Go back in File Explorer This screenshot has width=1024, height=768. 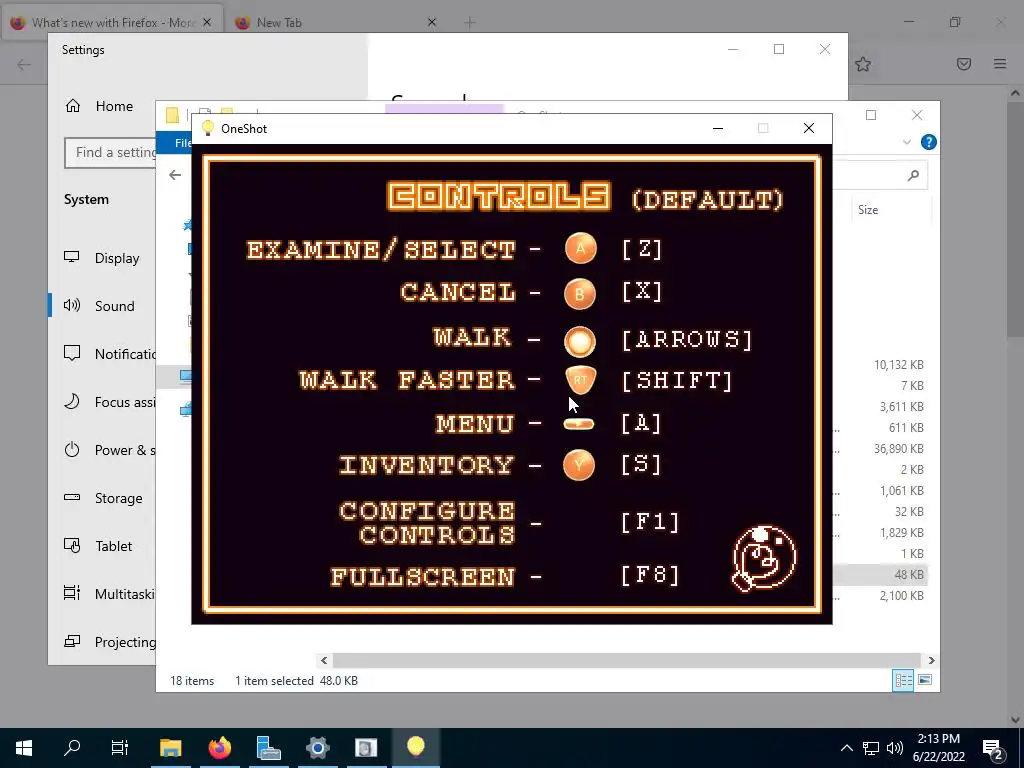[174, 175]
